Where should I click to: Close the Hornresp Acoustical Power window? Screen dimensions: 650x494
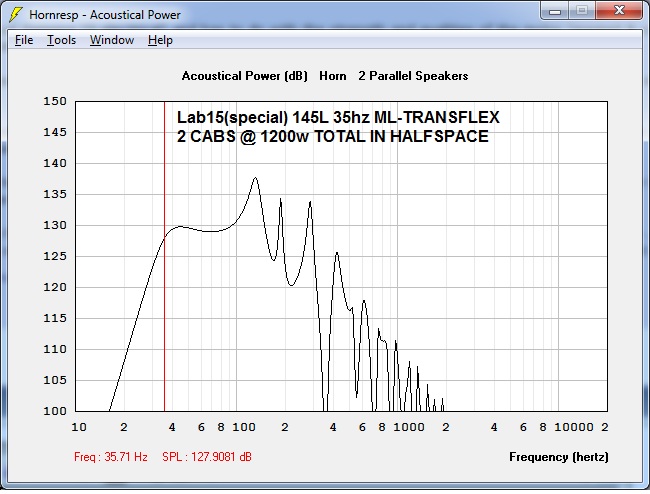click(x=619, y=11)
